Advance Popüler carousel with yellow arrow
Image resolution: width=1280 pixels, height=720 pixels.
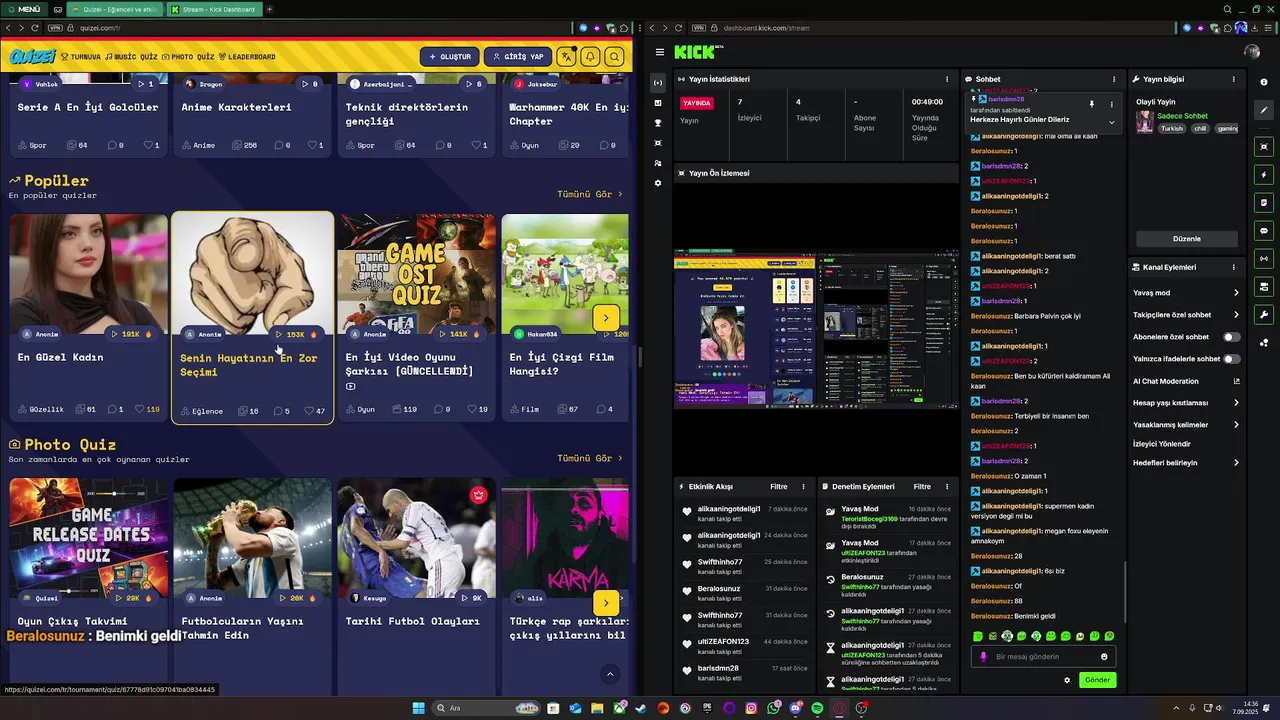click(606, 318)
